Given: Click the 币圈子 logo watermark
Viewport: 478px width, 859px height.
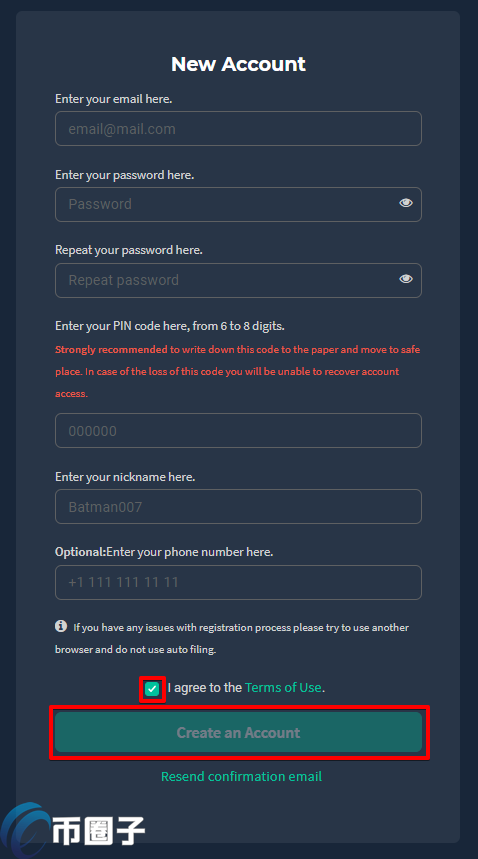Looking at the screenshot, I should click(73, 830).
